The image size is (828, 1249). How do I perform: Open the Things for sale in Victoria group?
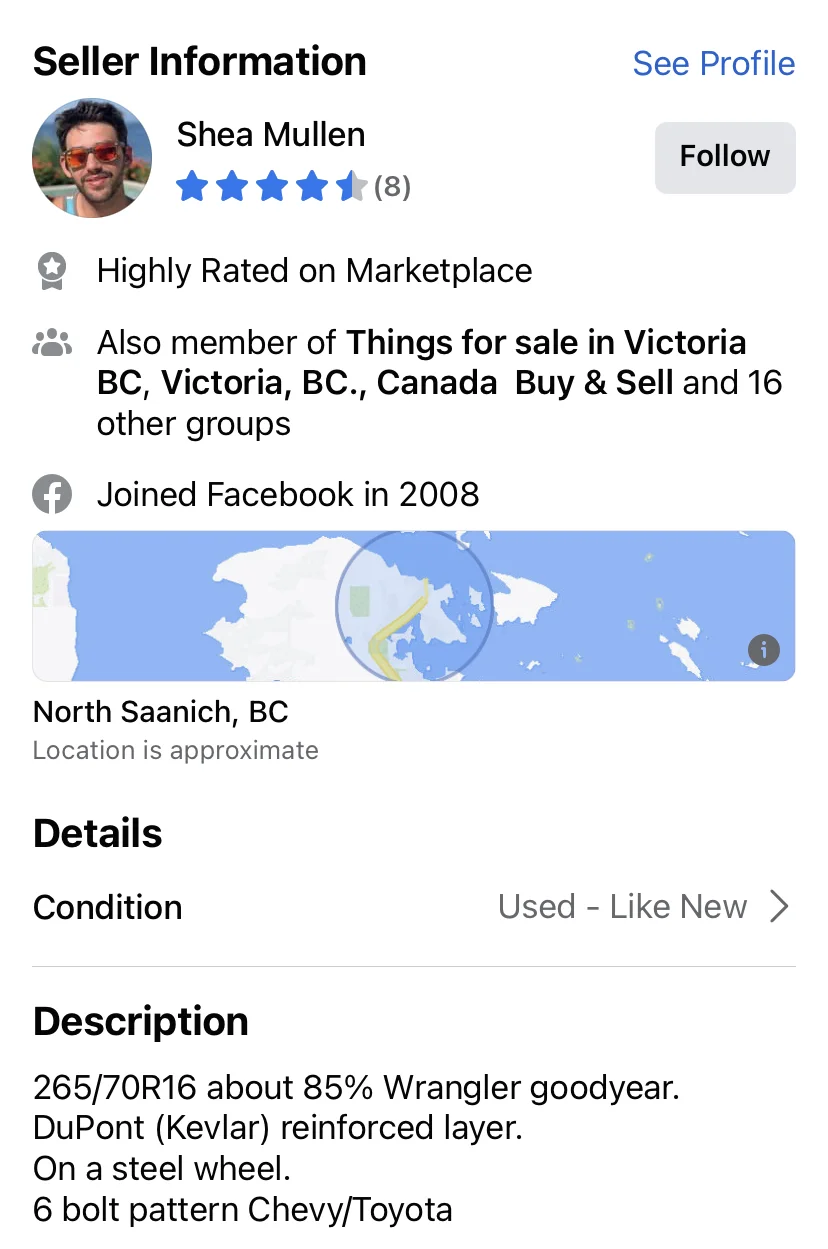546,343
